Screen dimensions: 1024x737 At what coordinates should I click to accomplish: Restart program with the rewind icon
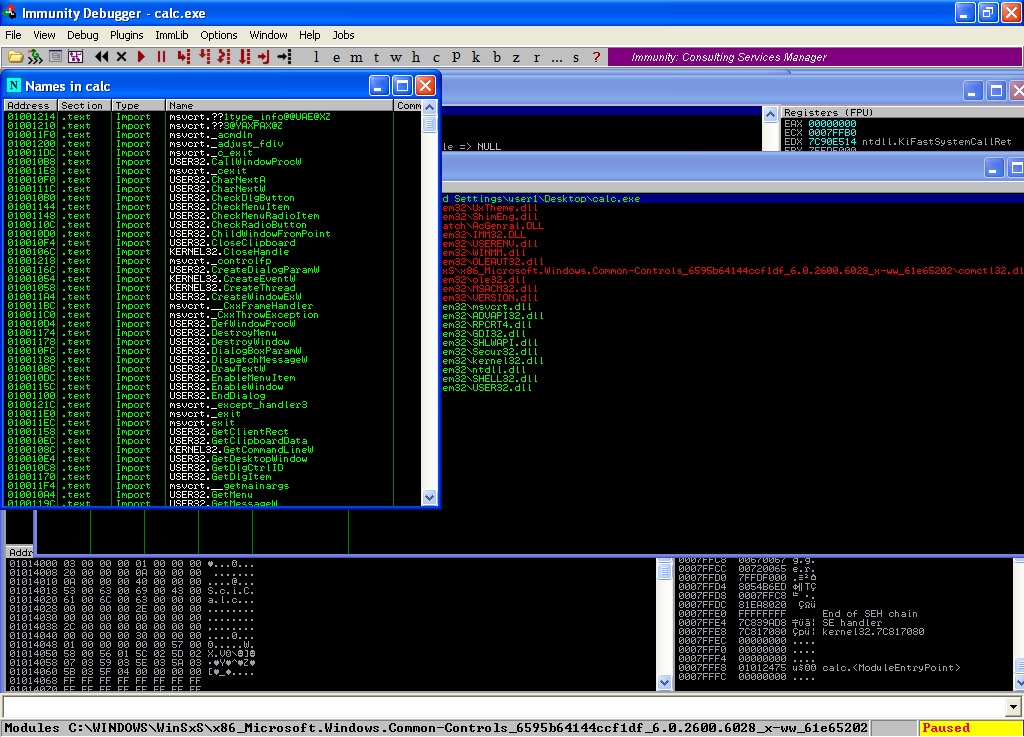(x=101, y=57)
